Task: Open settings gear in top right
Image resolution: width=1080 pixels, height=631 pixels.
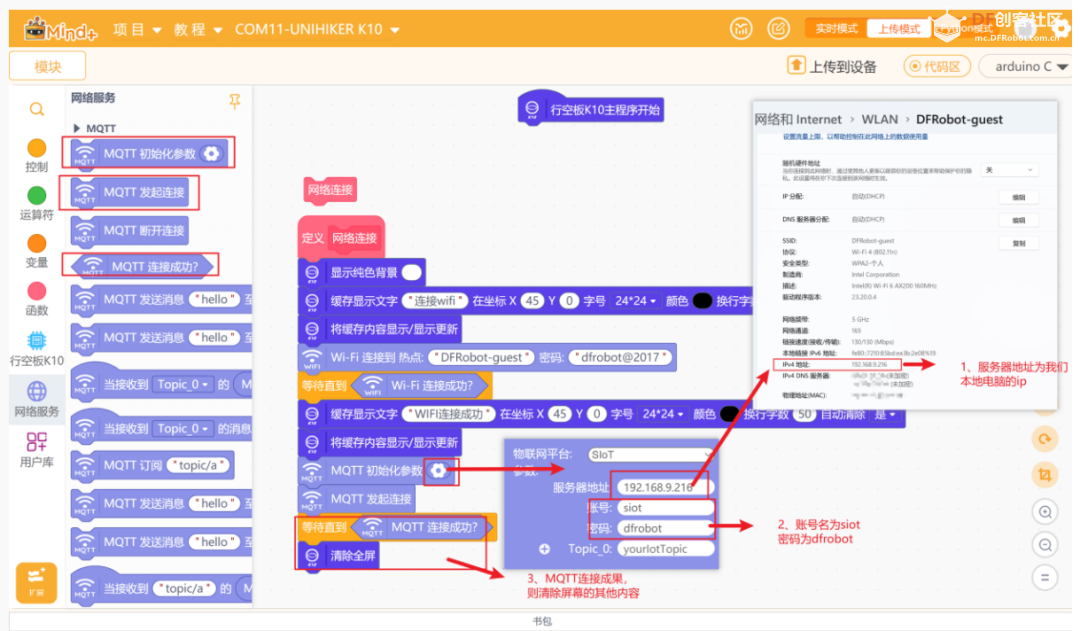Action: (x=1061, y=29)
